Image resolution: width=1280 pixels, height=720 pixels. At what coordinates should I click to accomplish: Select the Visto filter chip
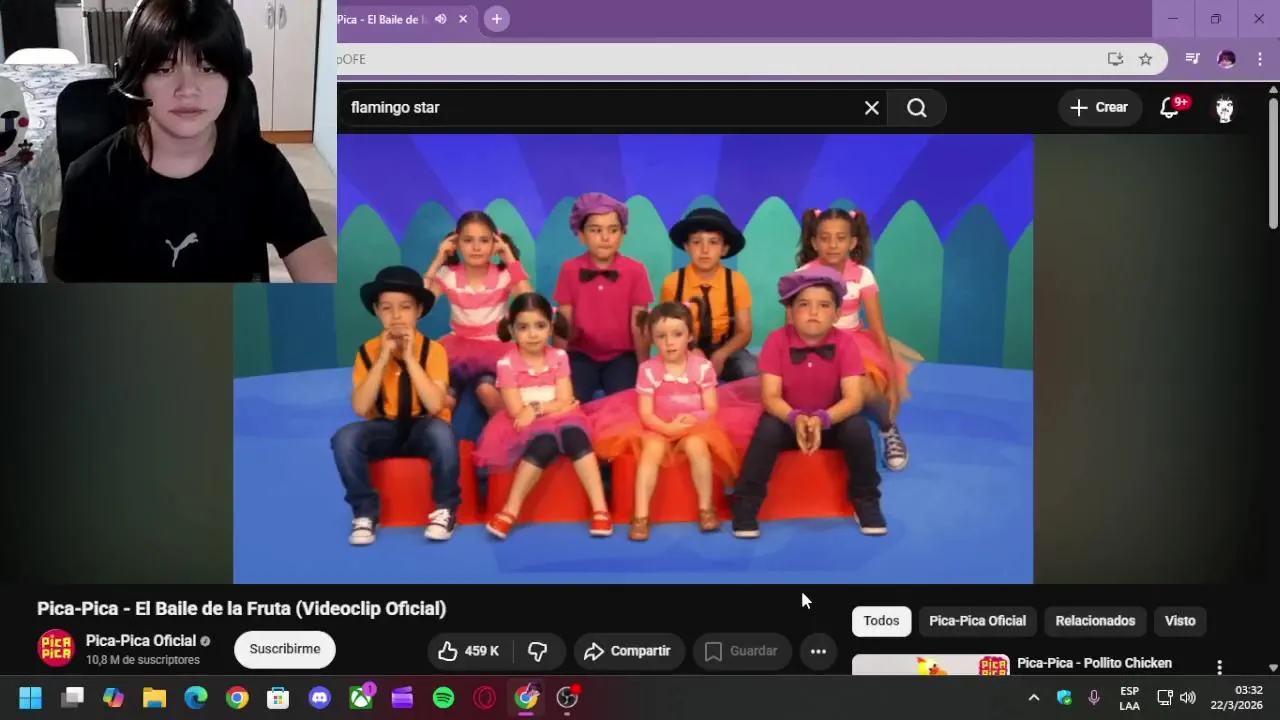[1180, 621]
